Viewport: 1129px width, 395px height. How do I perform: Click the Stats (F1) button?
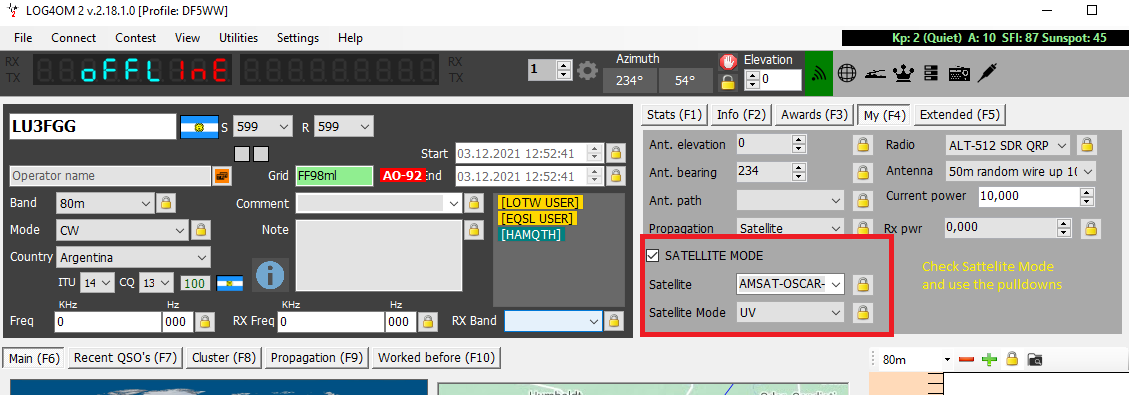coord(673,114)
